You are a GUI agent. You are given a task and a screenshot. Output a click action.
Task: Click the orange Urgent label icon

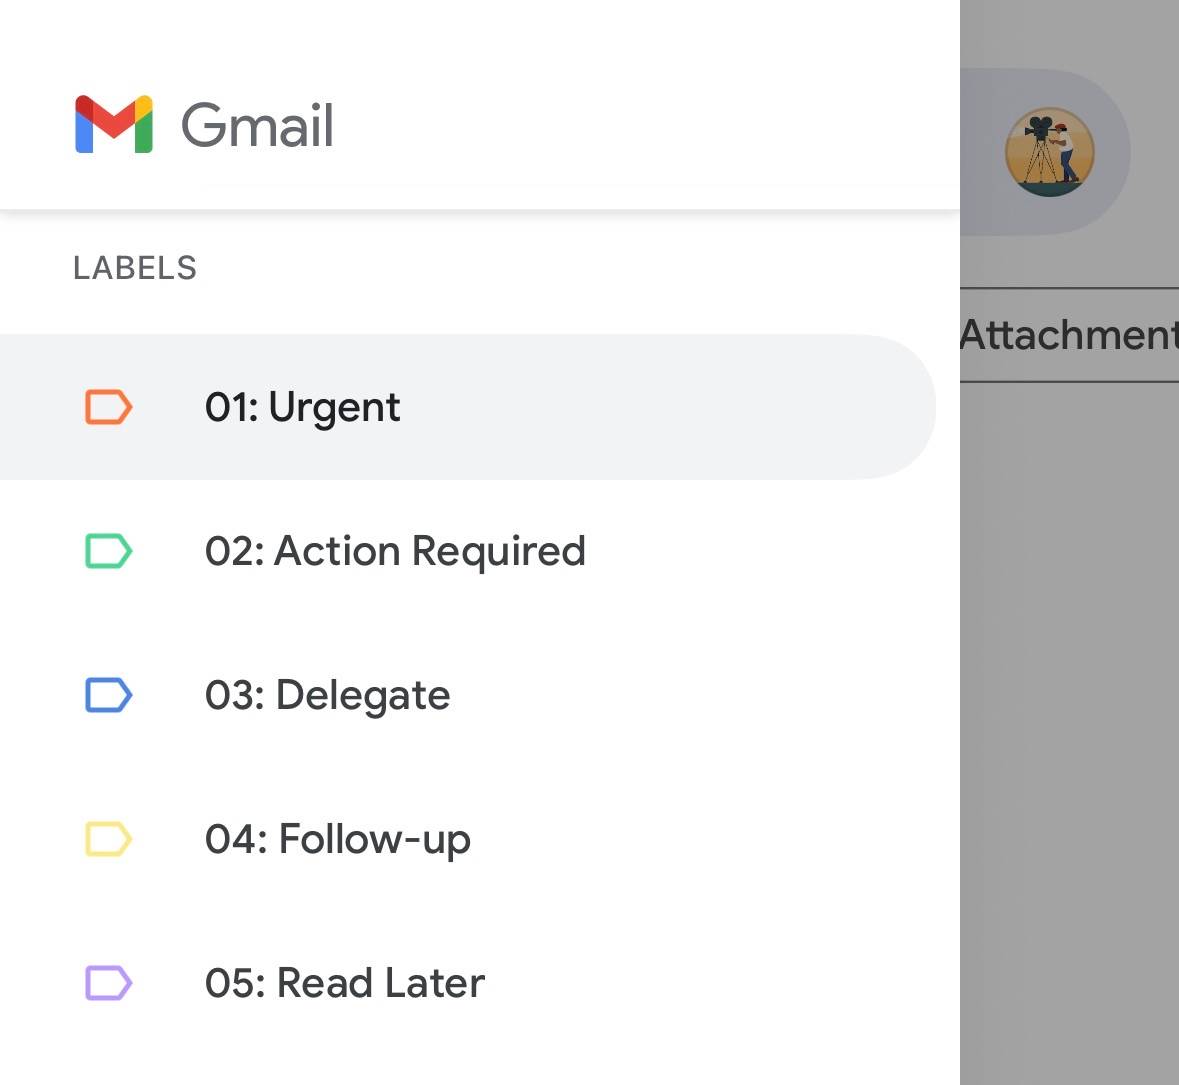coord(108,407)
